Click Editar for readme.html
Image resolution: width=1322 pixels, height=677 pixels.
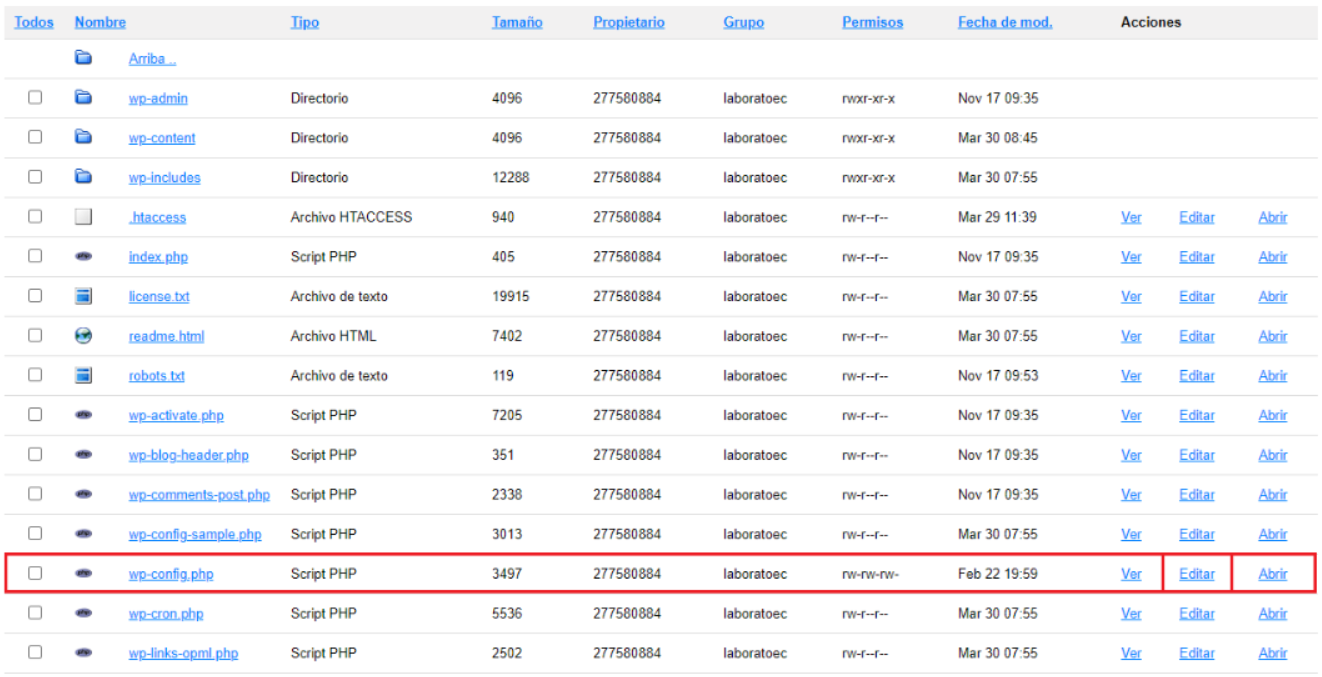1197,336
